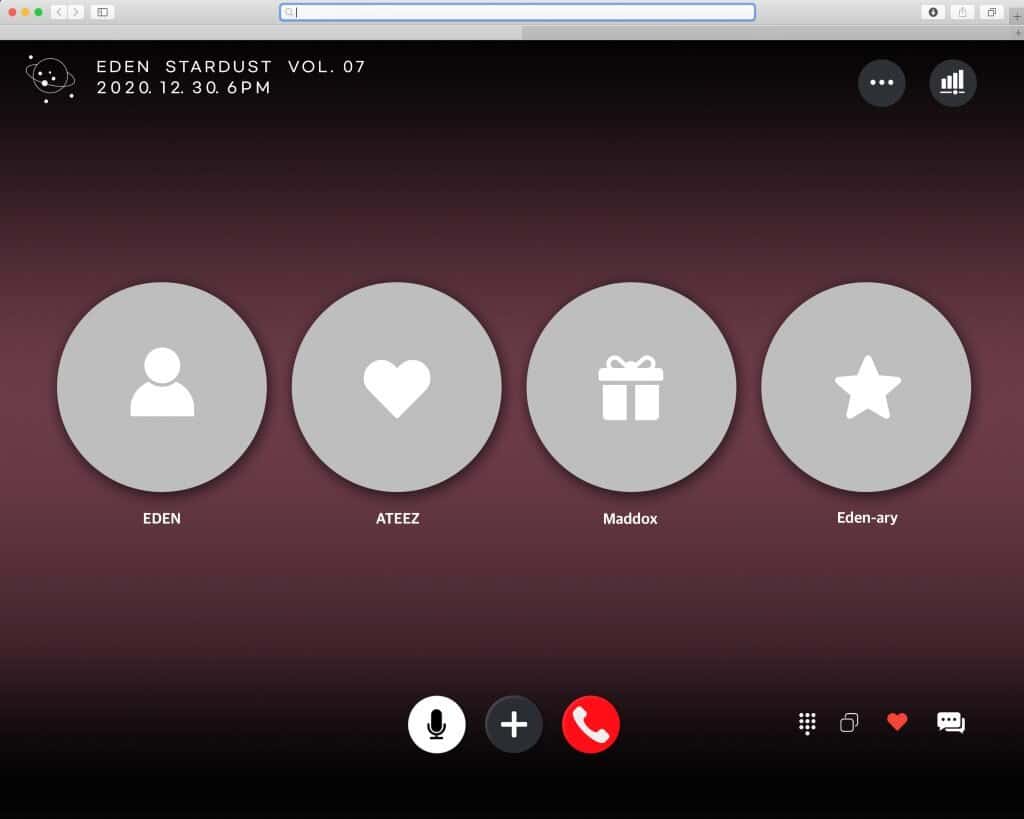This screenshot has height=819, width=1024.
Task: Open the three-dots more options menu
Action: tap(881, 83)
